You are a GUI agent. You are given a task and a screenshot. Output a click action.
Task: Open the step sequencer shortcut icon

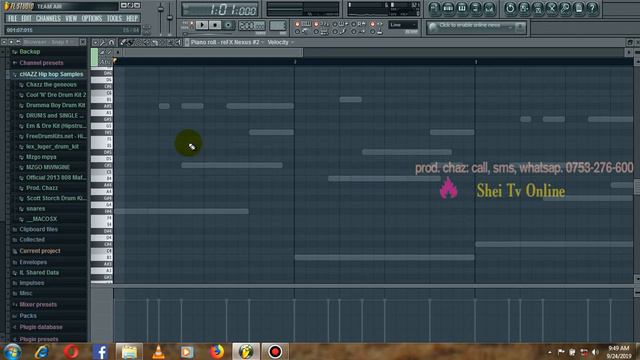(x=448, y=8)
